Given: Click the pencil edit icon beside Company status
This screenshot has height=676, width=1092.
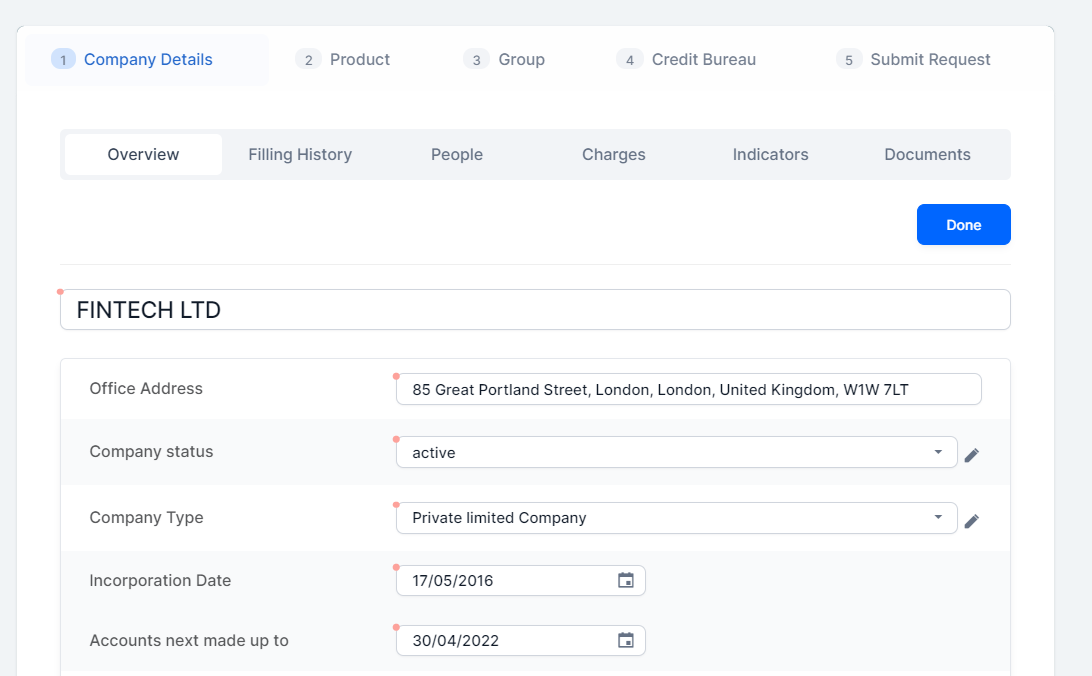Looking at the screenshot, I should pos(971,455).
